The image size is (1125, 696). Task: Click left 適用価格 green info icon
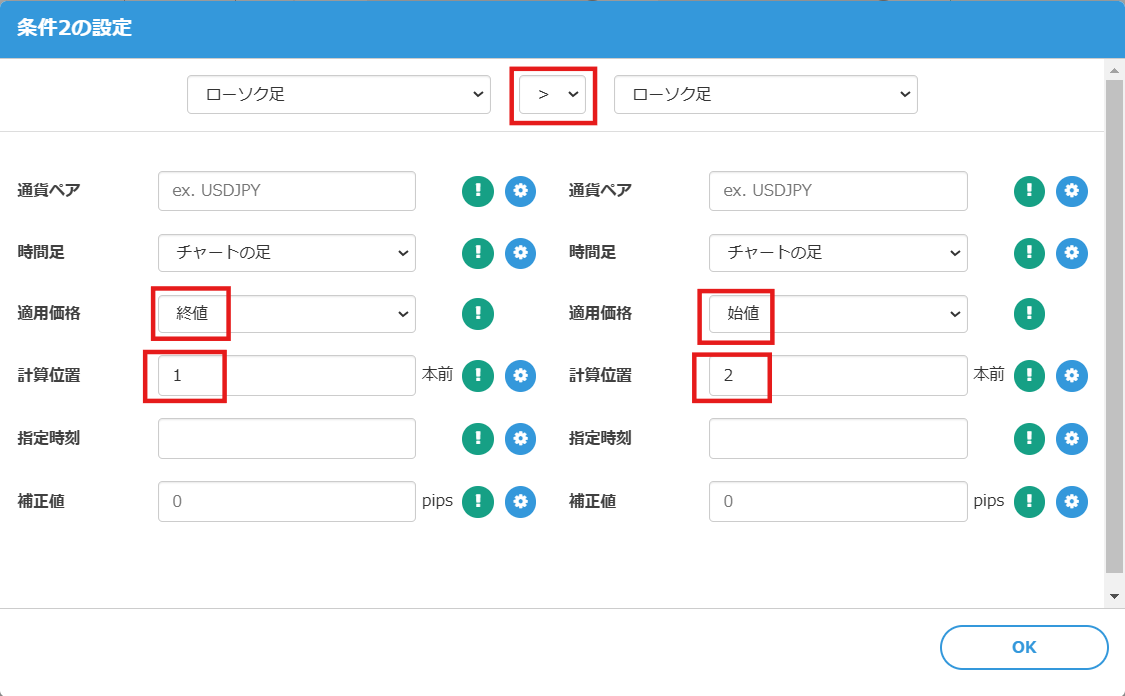[478, 314]
